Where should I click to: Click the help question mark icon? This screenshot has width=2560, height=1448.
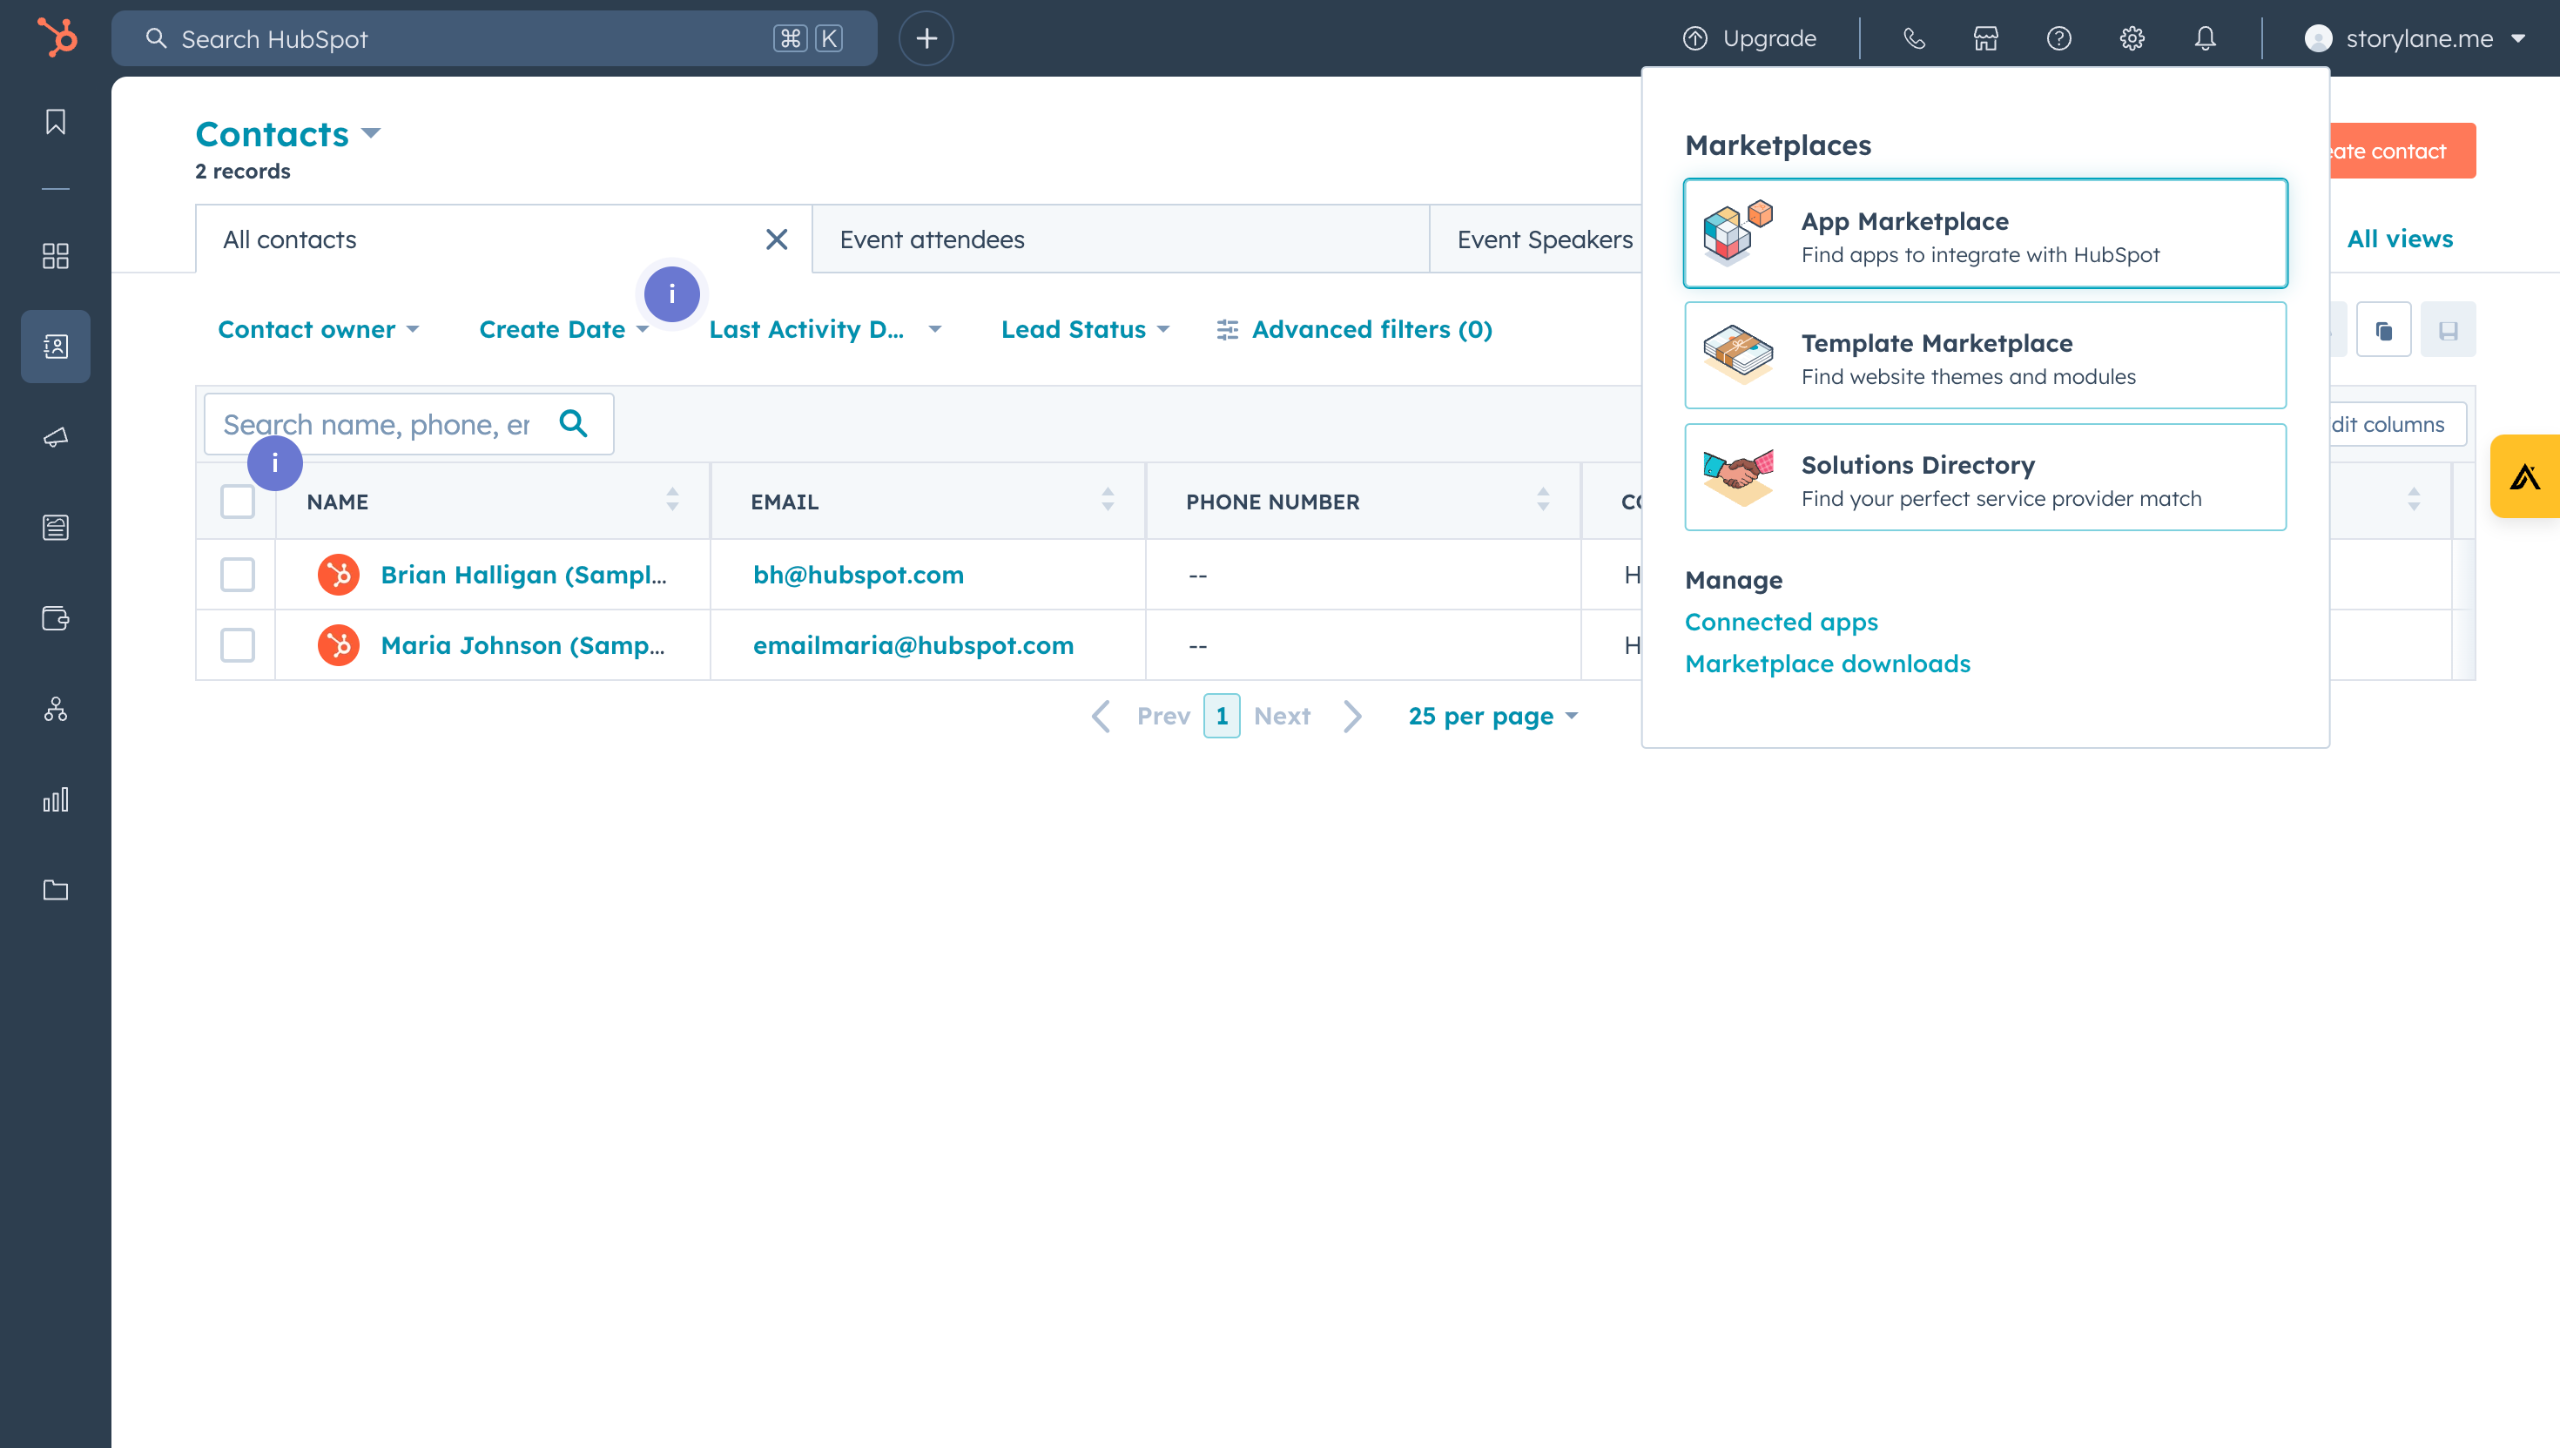click(2059, 38)
